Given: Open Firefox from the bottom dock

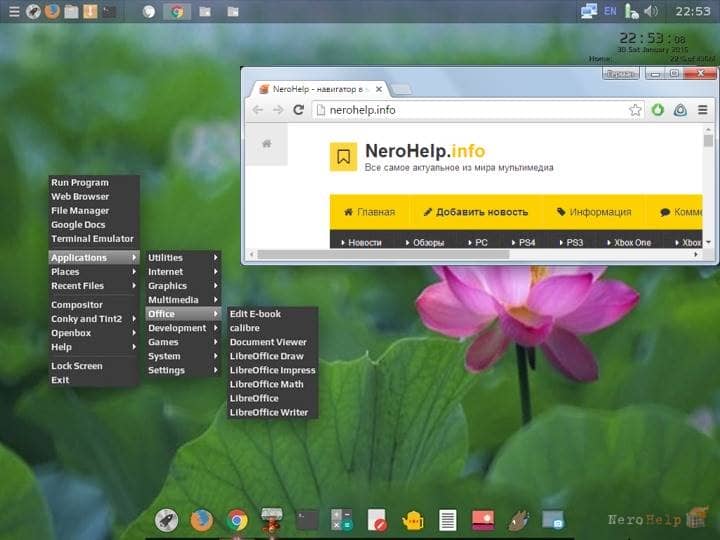Looking at the screenshot, I should 202,520.
